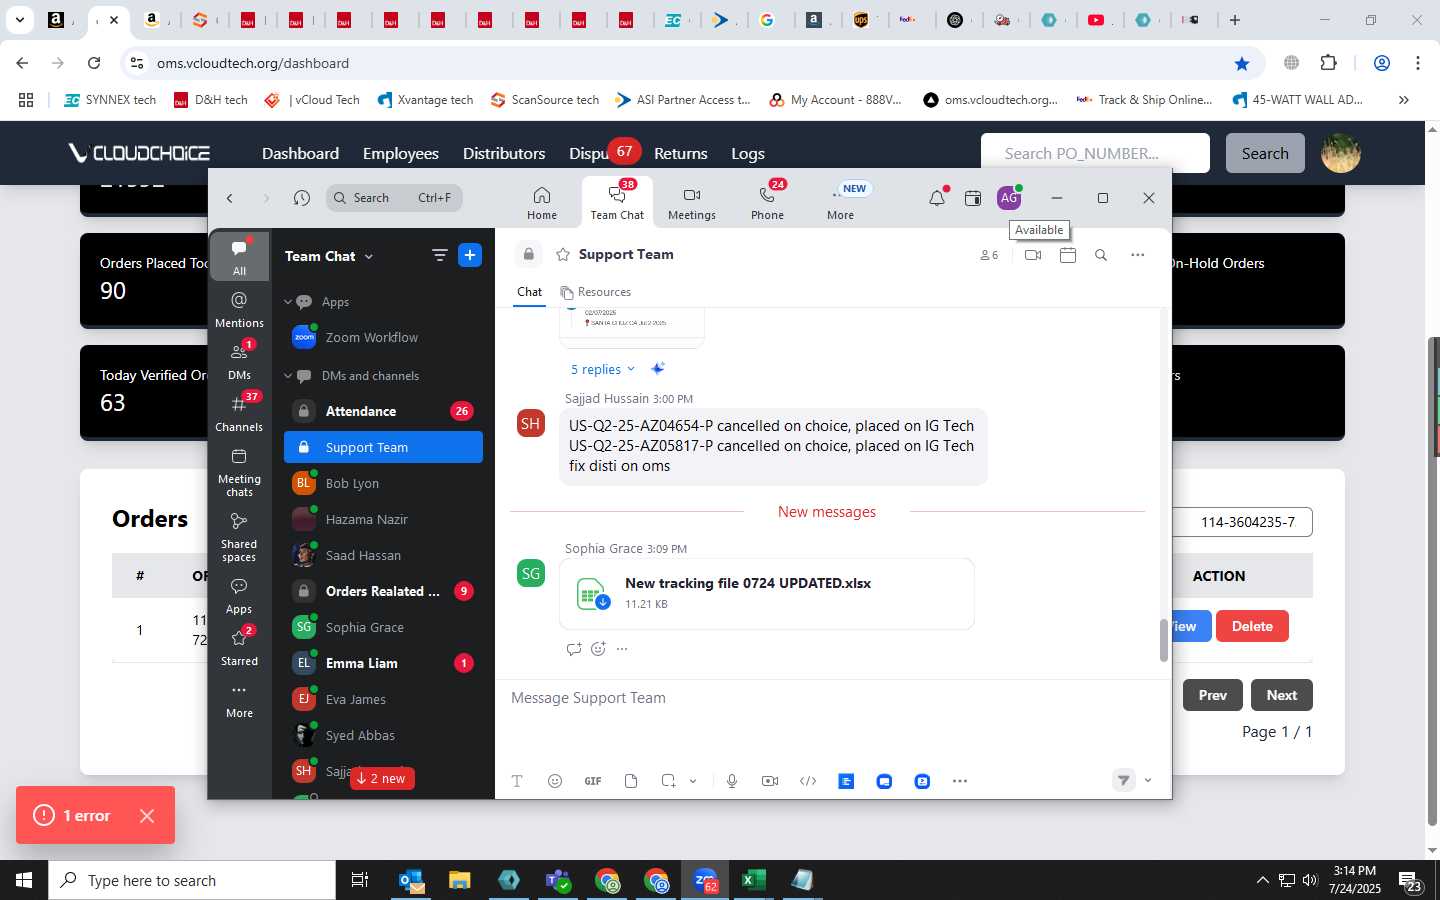Viewport: 1440px width, 900px height.
Task: Open Sophia Grace chat in list
Action: coord(383,627)
